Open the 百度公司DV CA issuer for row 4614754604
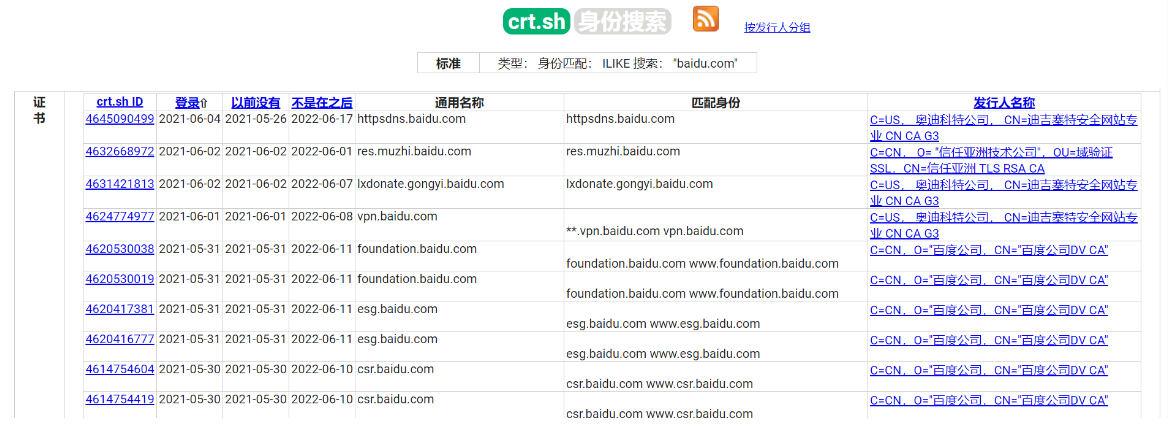Image resolution: width=1168 pixels, height=431 pixels. pyautogui.click(x=988, y=369)
